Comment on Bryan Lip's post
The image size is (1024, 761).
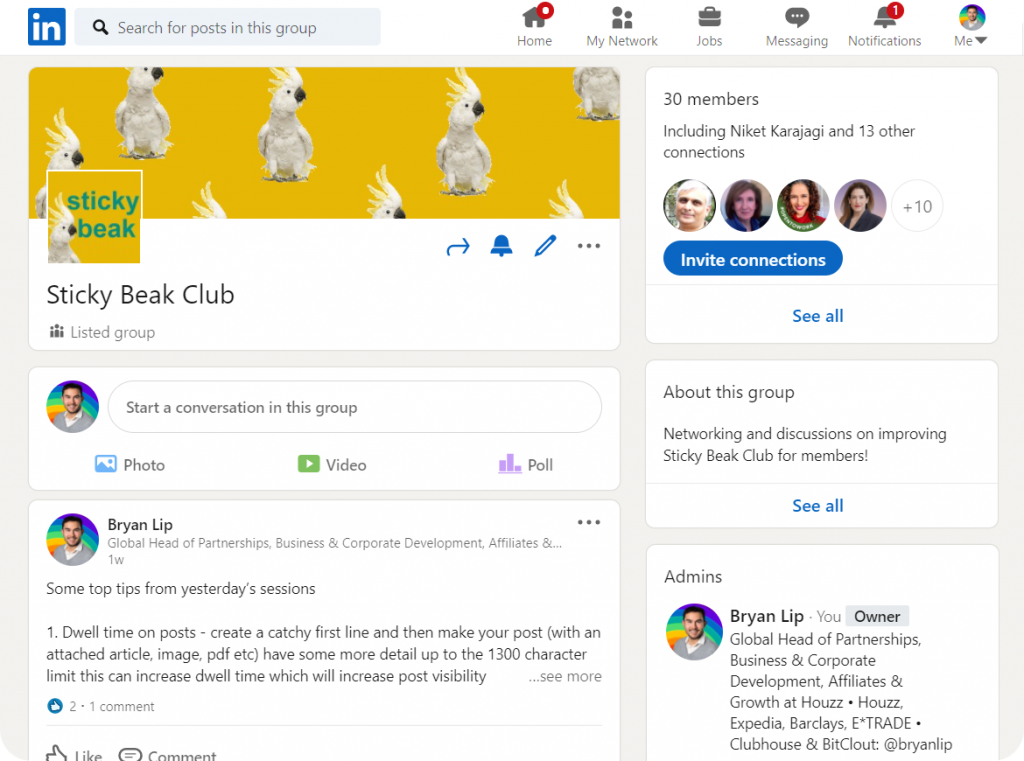167,754
